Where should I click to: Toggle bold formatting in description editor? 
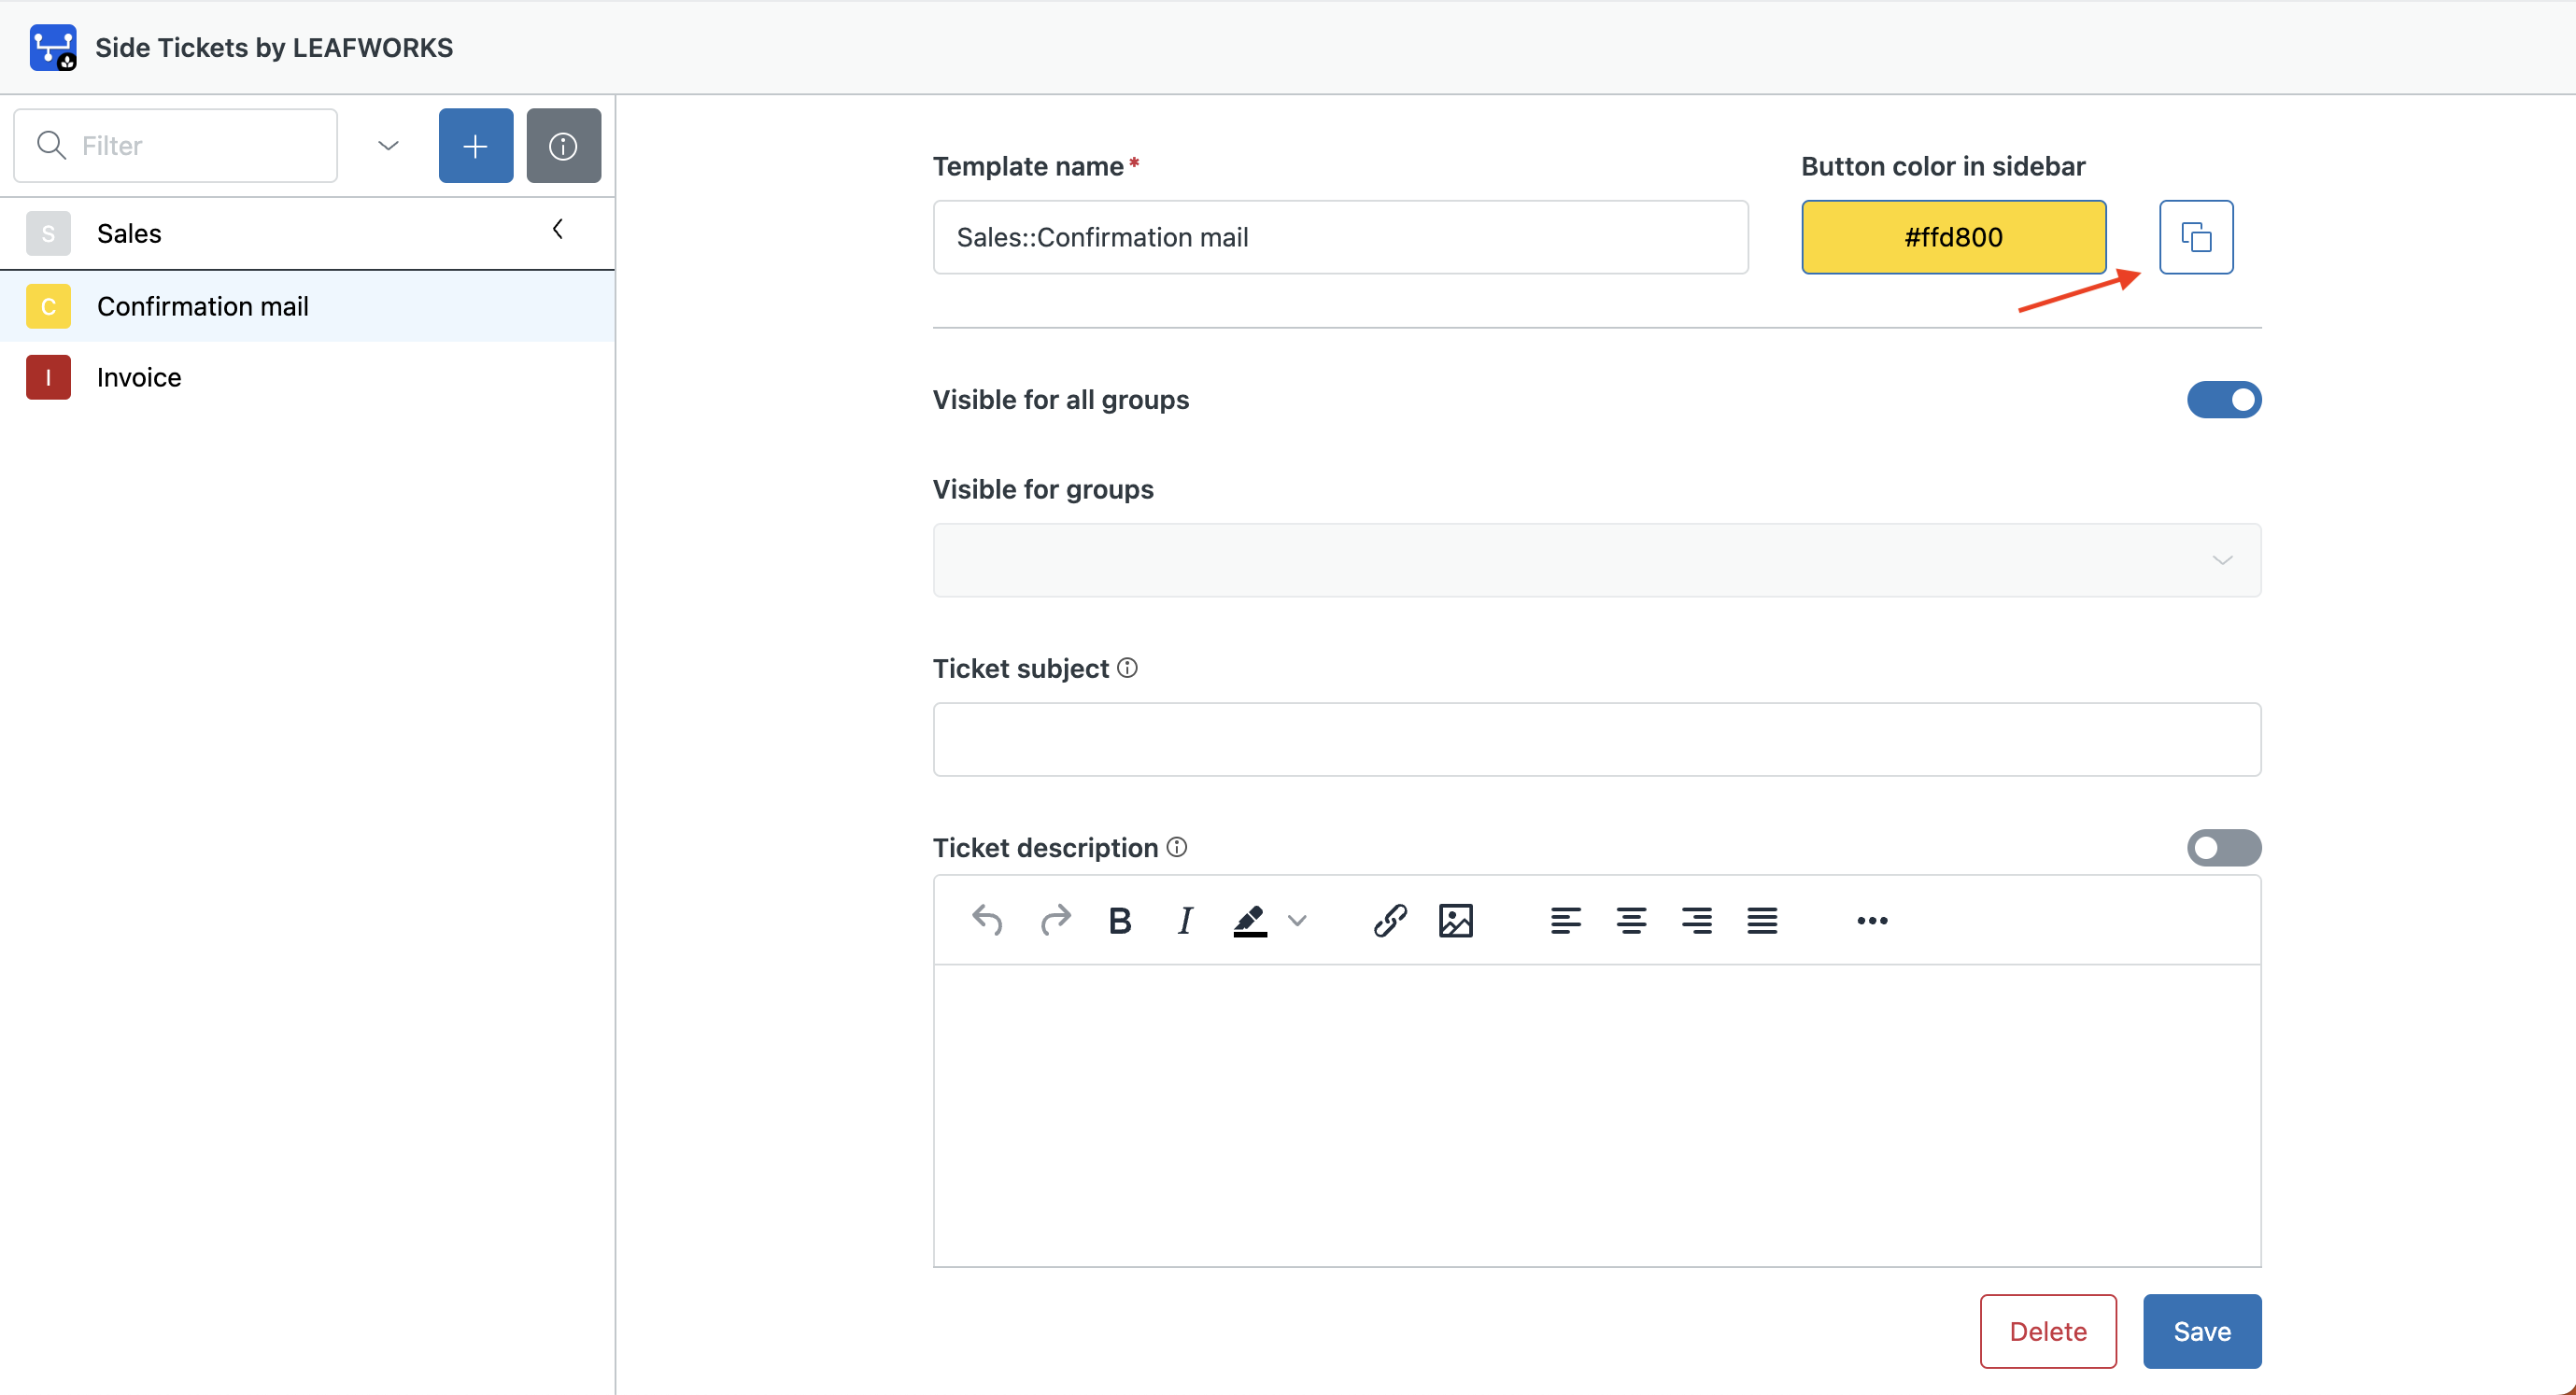coord(1119,919)
